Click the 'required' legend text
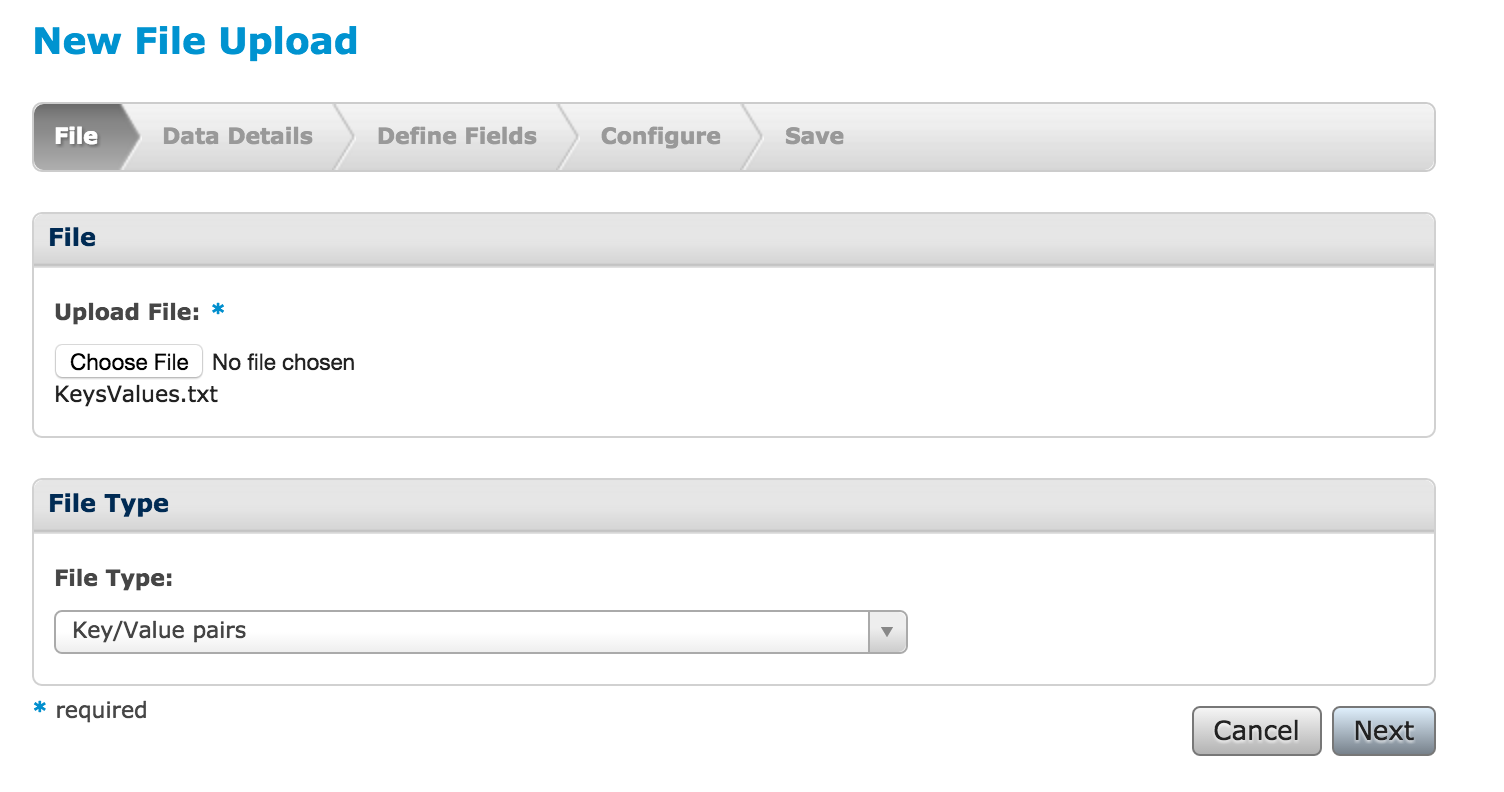This screenshot has width=1504, height=792. coord(101,710)
